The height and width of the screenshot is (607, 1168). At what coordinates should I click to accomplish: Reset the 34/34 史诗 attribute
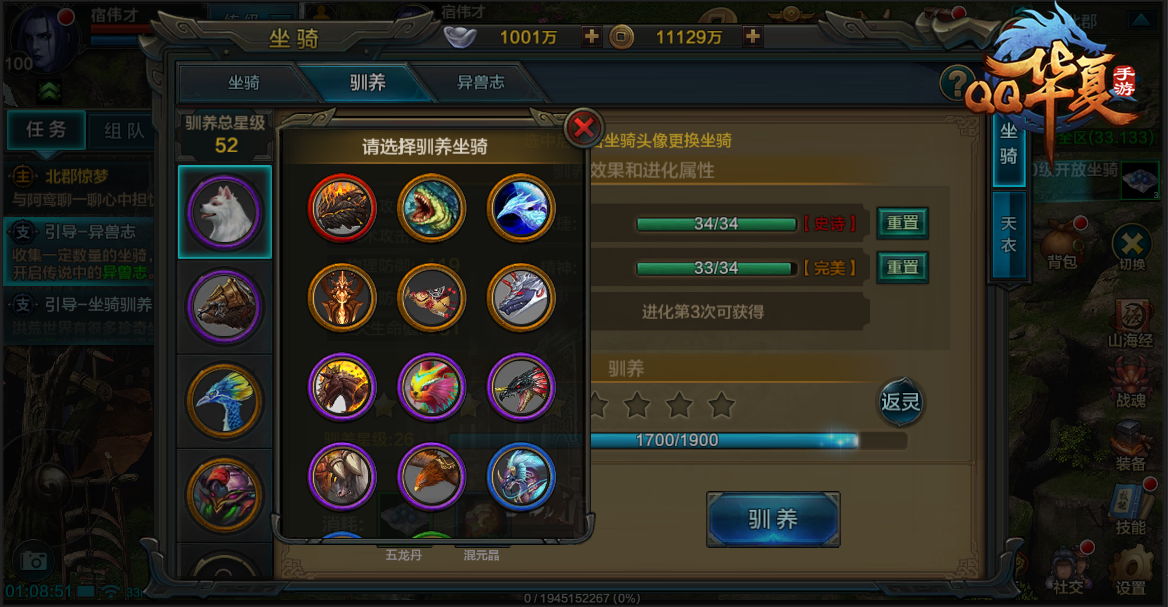902,223
